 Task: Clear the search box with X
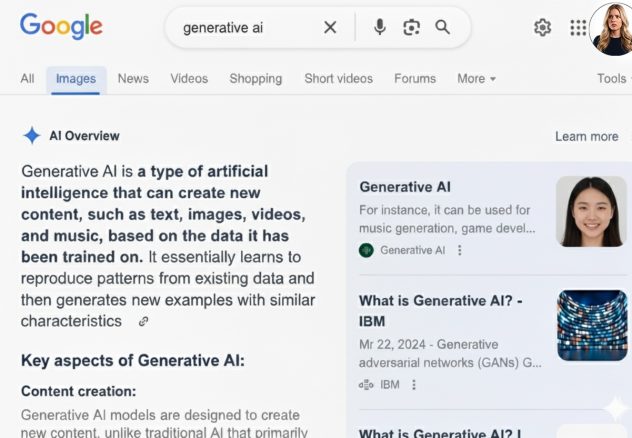tap(330, 27)
